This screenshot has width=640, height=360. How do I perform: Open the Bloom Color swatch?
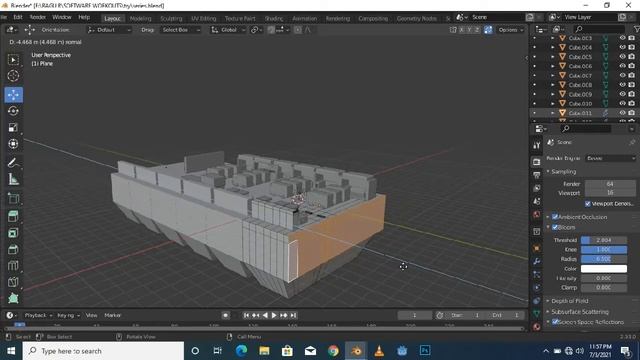[604, 269]
